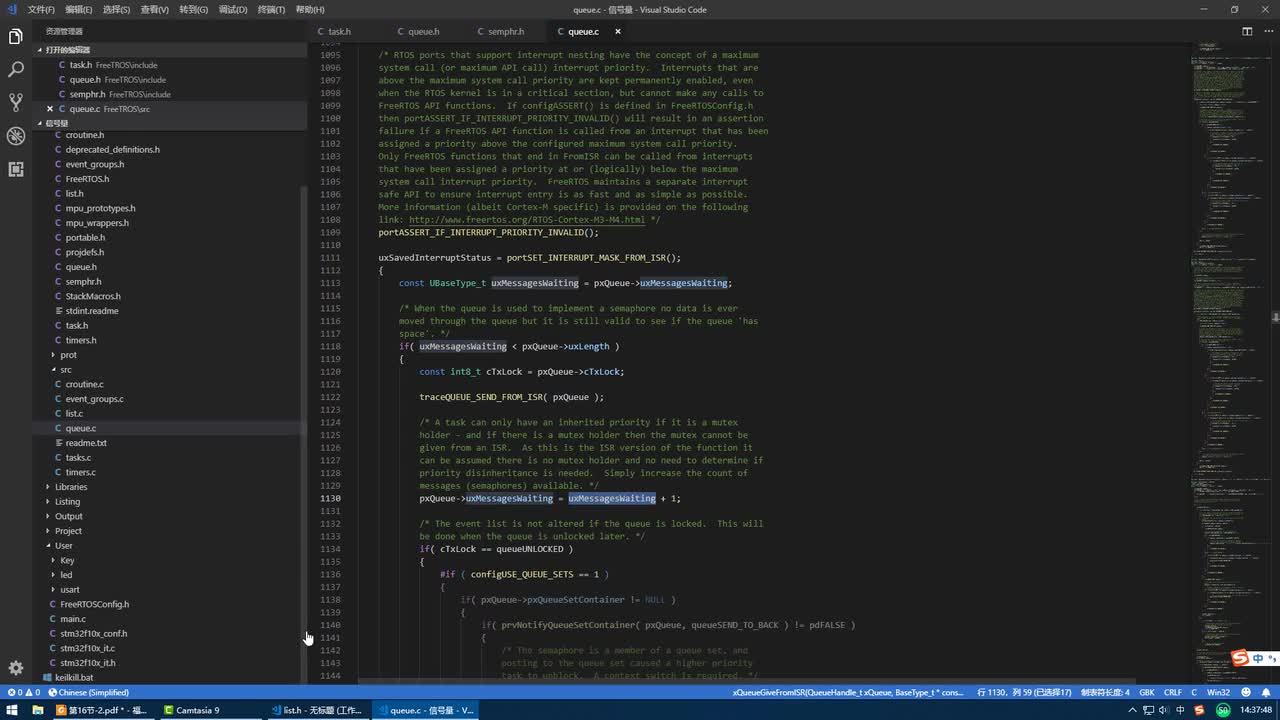Open the Explorer view in activity bar
1280x720 pixels.
[15, 37]
